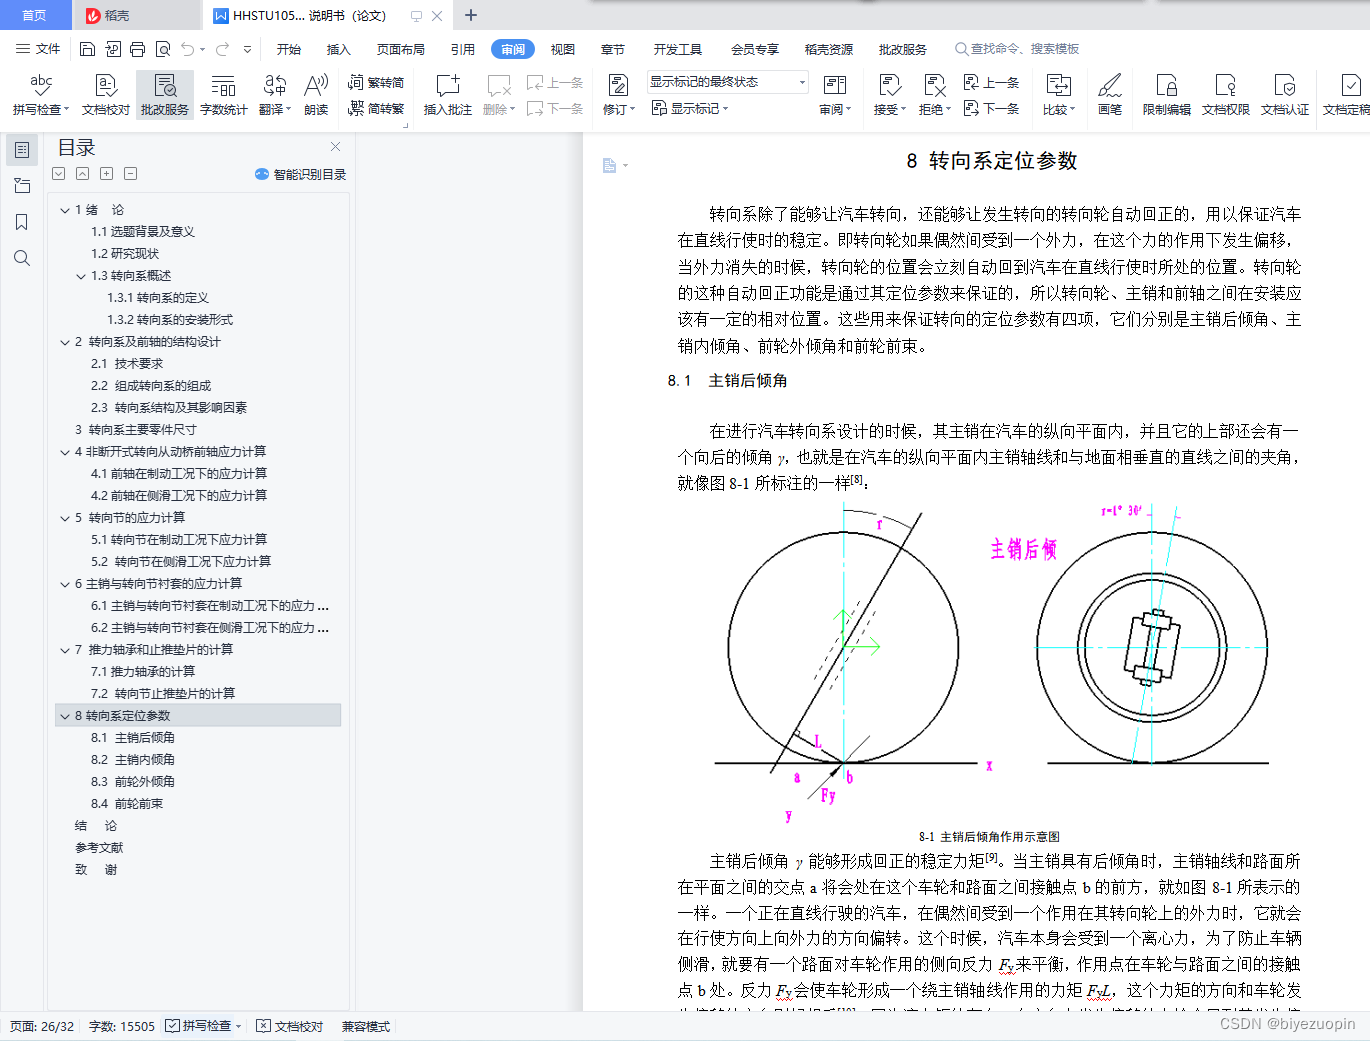
Task: Switch to the 页面布局 ribbon tab
Action: [401, 49]
